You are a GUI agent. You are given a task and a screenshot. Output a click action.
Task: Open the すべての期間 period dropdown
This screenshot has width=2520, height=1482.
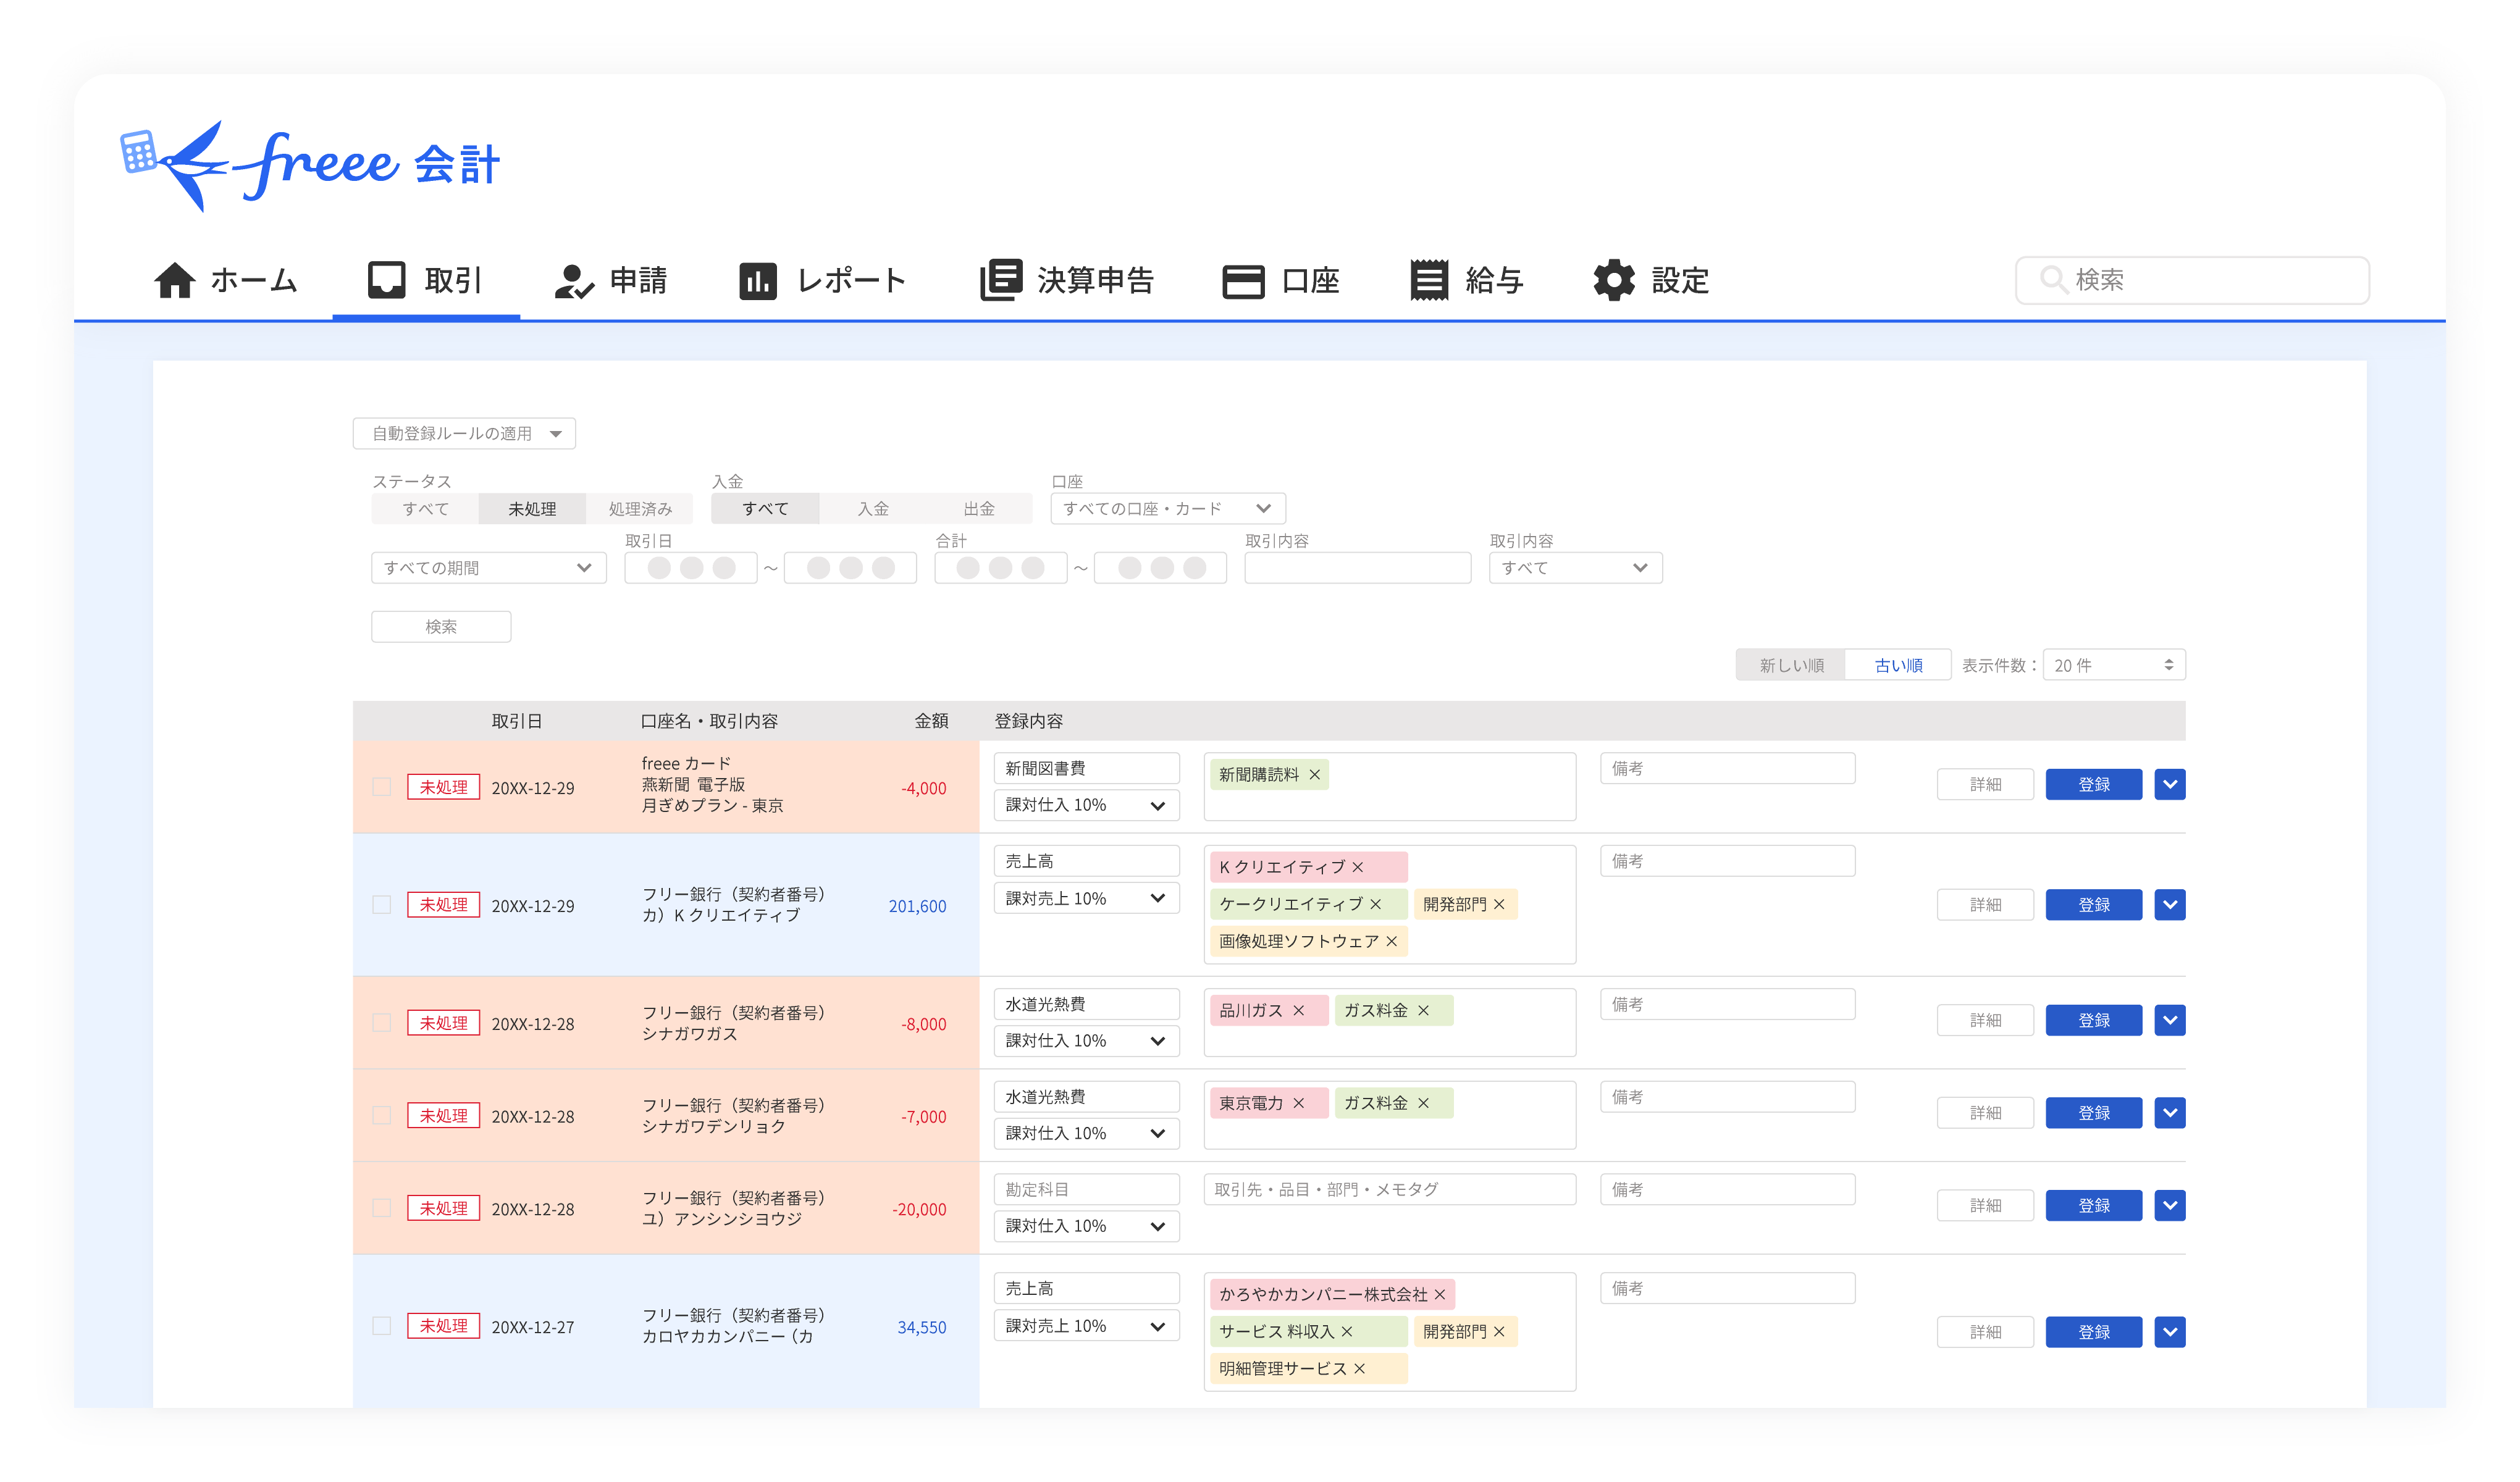(488, 568)
